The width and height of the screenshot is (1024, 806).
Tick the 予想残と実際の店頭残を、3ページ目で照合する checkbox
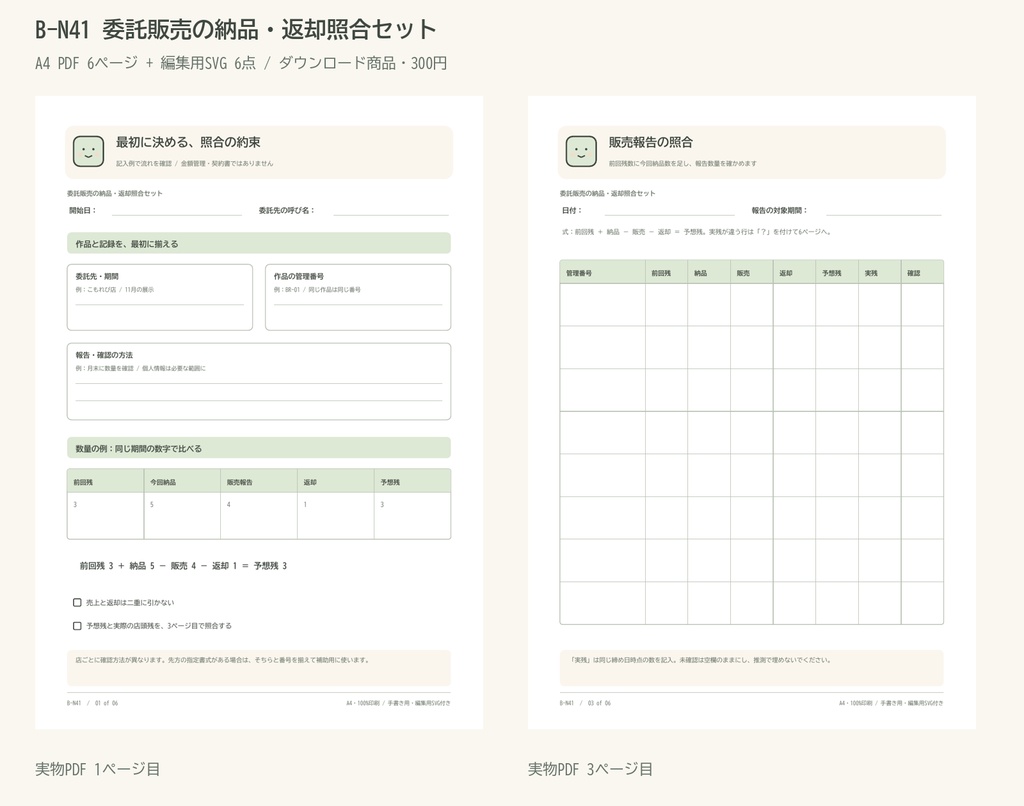click(77, 626)
